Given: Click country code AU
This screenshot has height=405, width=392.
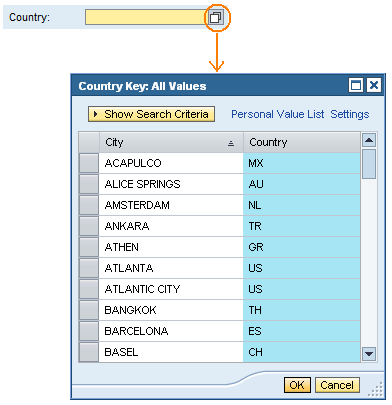Looking at the screenshot, I should pos(302,184).
